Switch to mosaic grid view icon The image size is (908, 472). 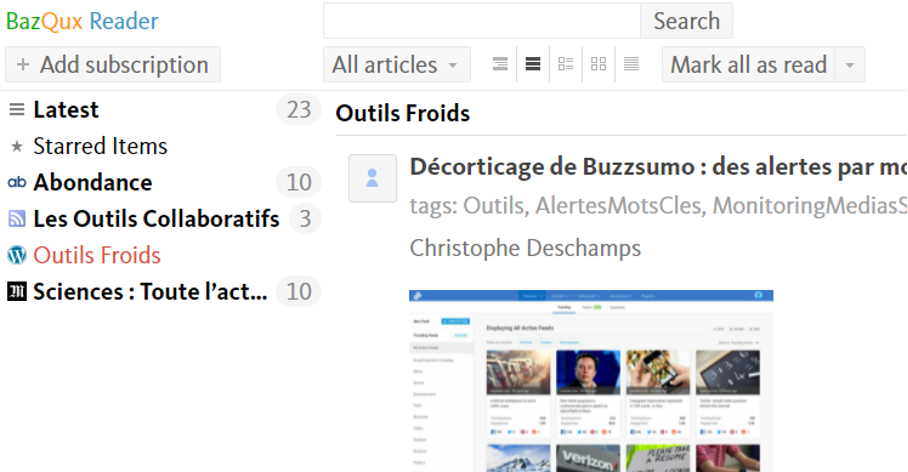(598, 64)
